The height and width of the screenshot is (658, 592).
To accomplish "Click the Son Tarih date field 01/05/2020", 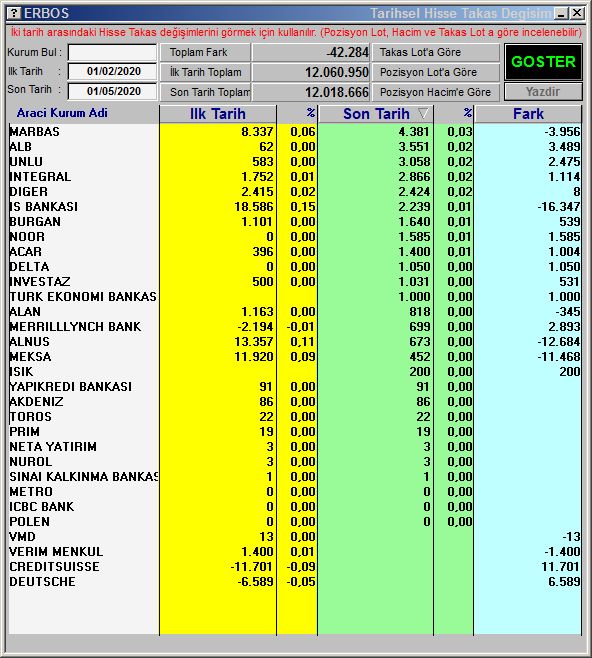I will point(112,91).
